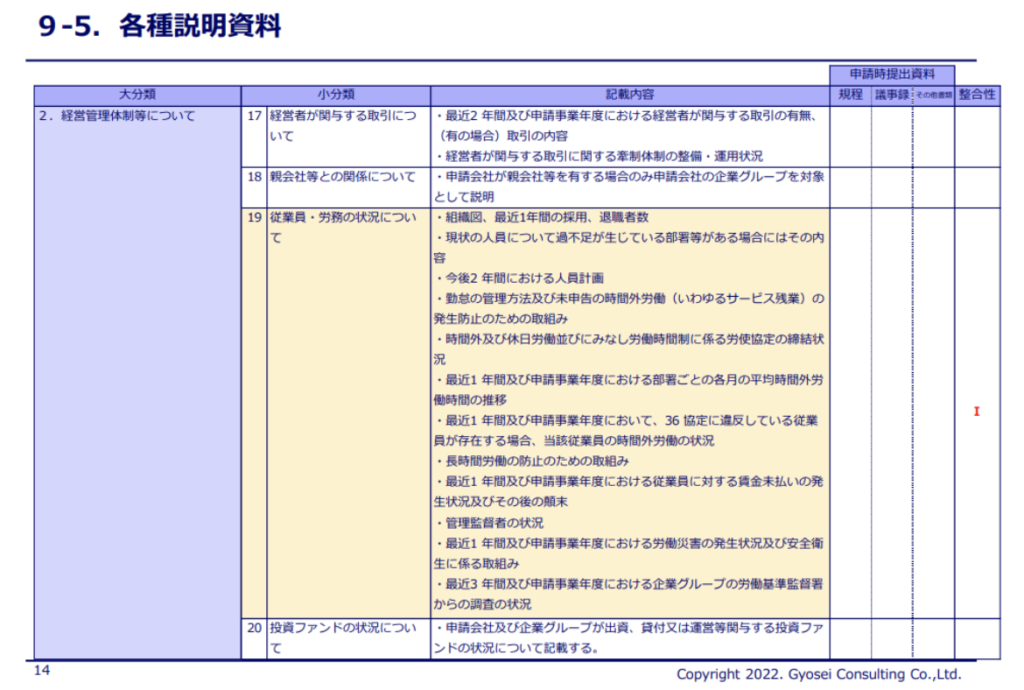Click the 'Copyright 2022. Gyosei Consulting Co.,Ltd.' footer
Screen dimensions: 1024x690
tap(819, 674)
